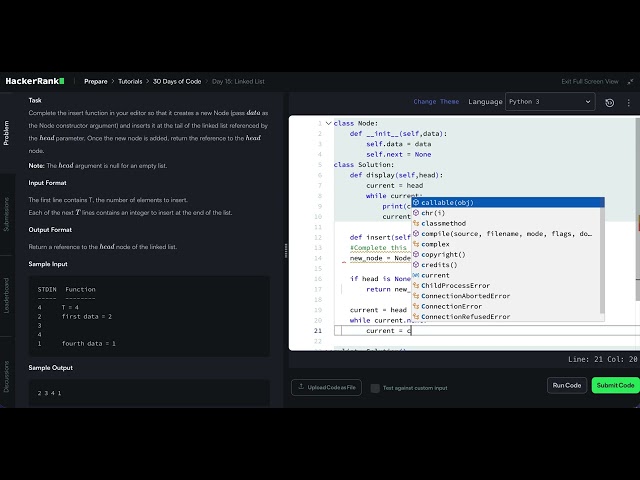Select copyright() autocomplete suggestion

(x=505, y=254)
